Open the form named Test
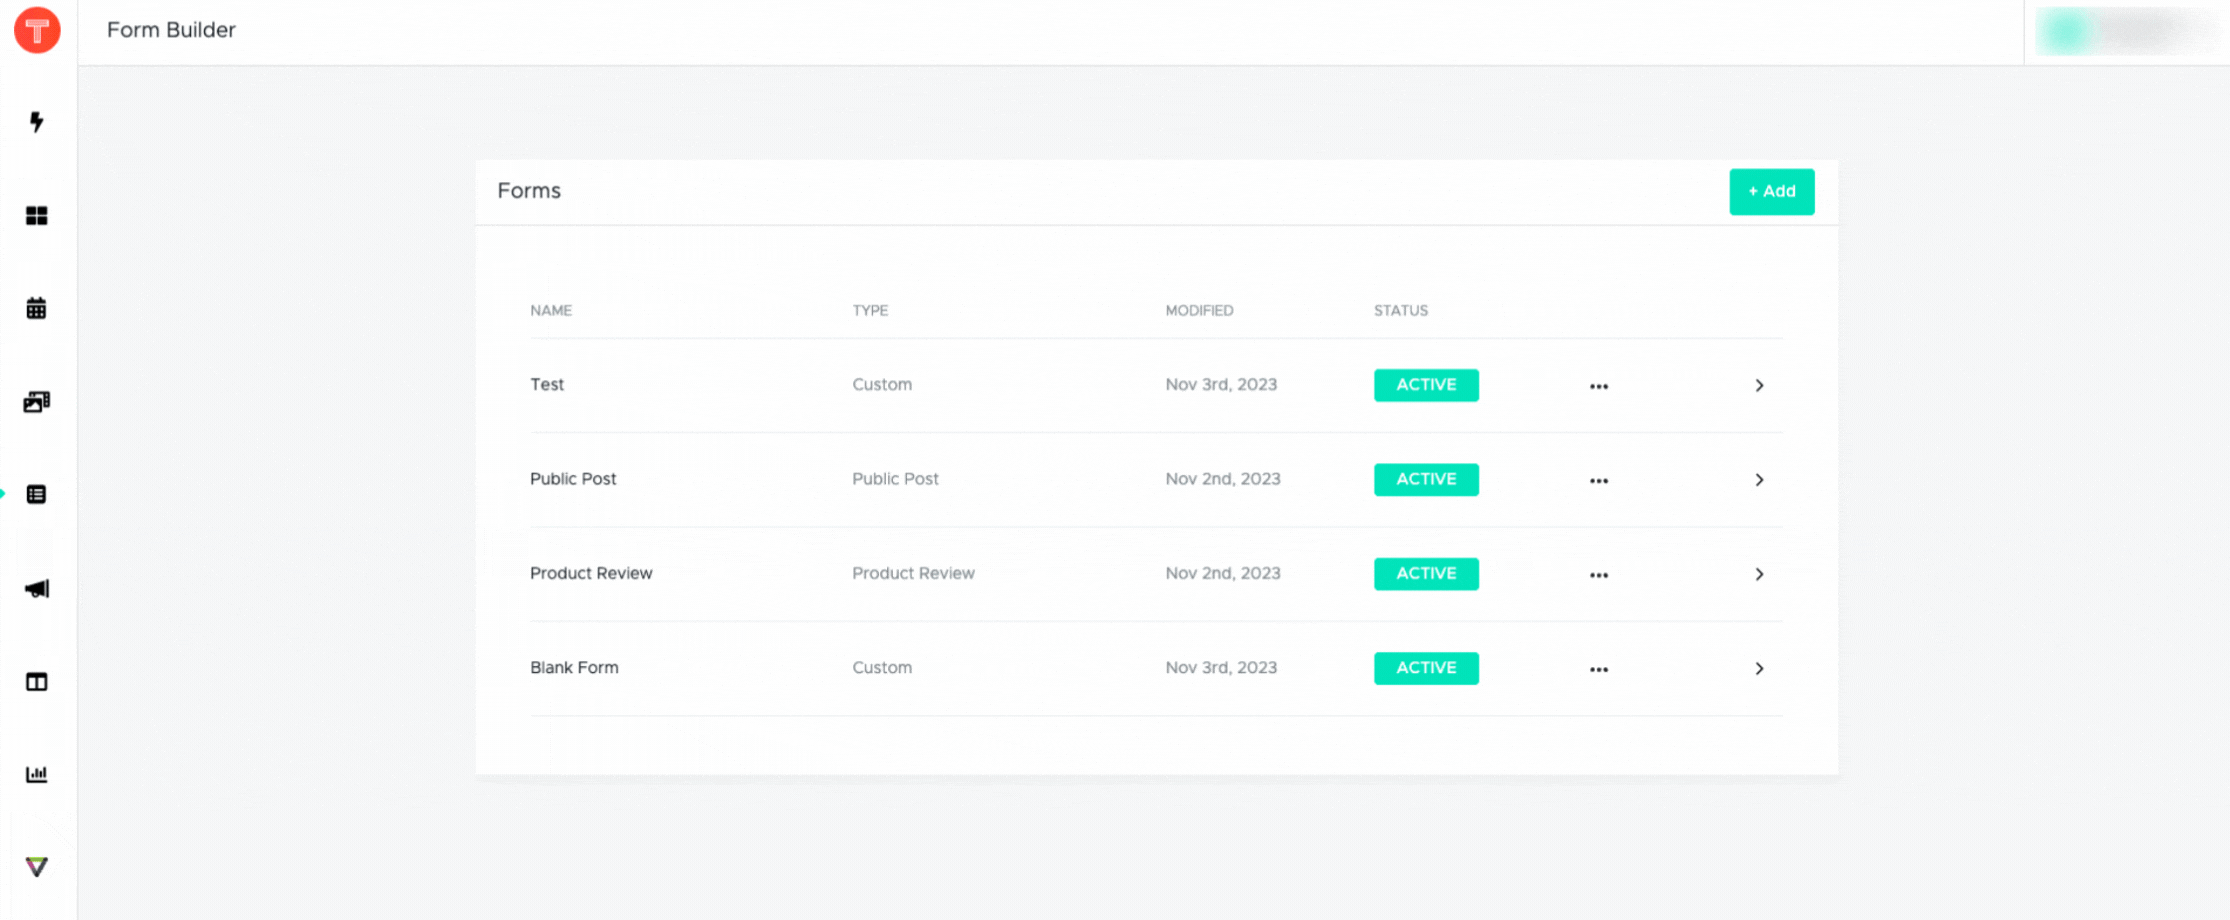Viewport: 2230px width, 920px height. pos(547,384)
